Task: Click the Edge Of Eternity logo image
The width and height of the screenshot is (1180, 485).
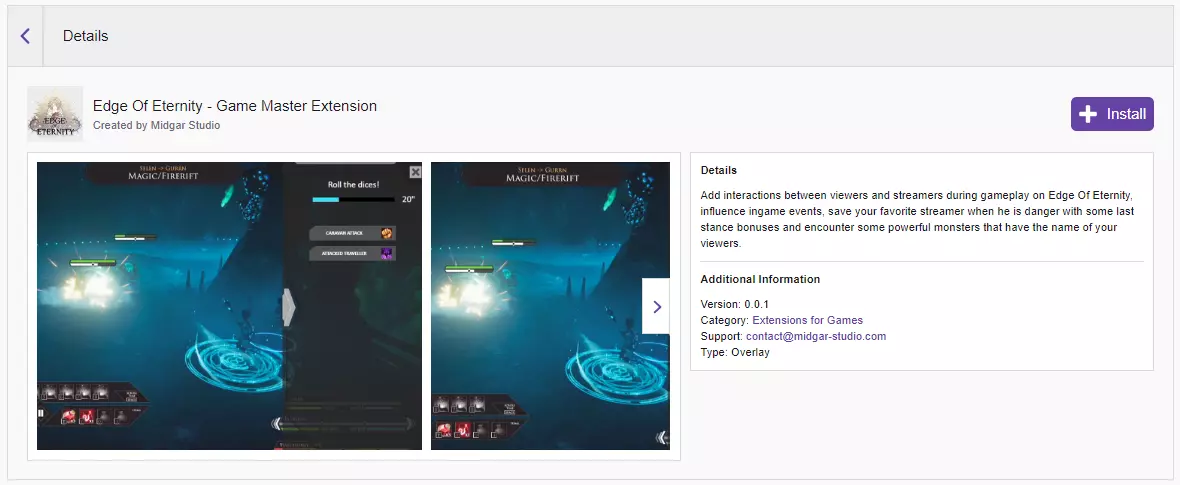Action: point(55,114)
